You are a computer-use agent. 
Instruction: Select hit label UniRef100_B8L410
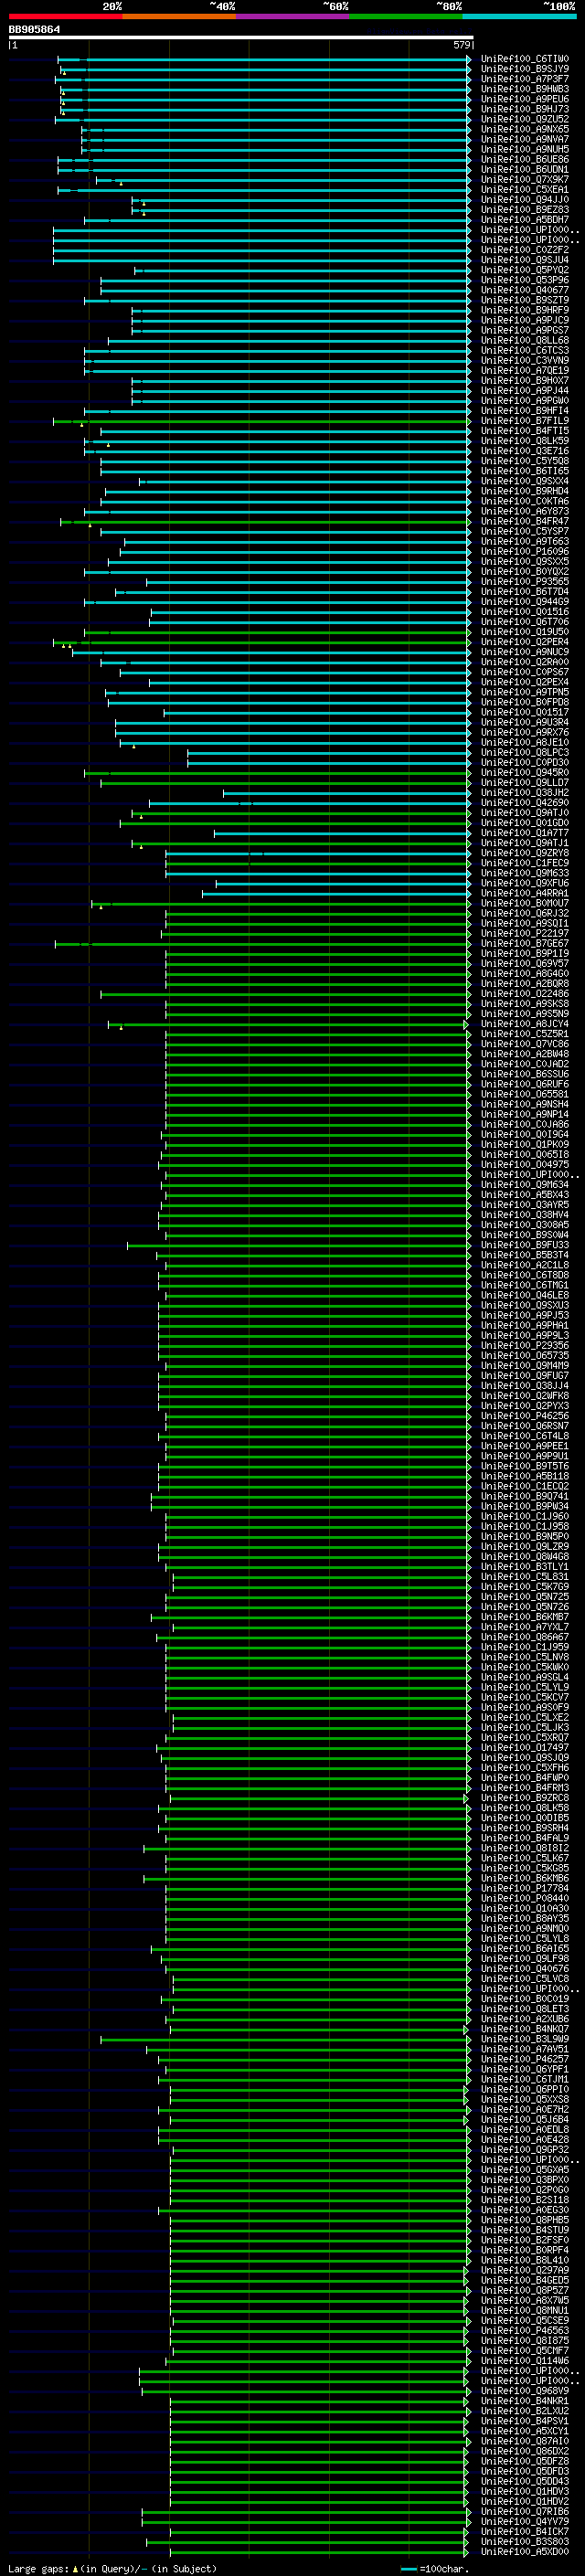(525, 2260)
